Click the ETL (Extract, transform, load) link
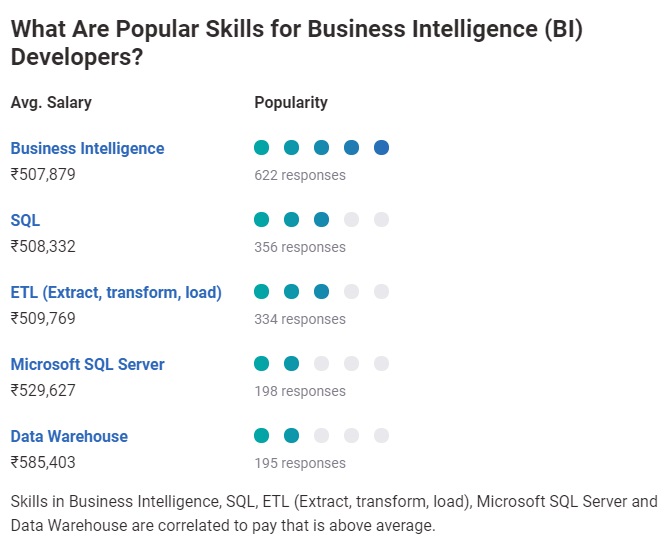 [x=116, y=292]
